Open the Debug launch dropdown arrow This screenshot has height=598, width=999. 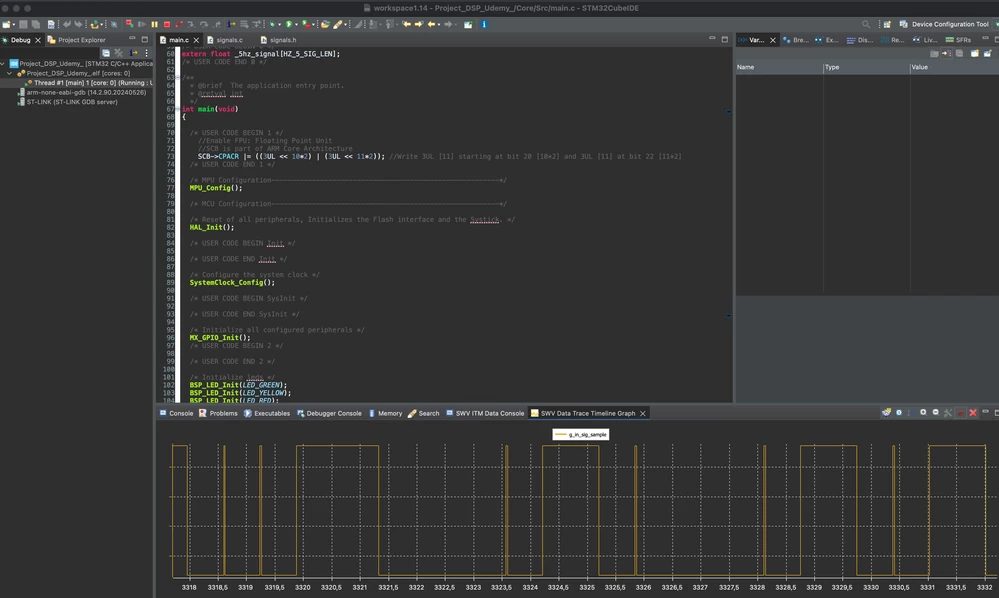(x=280, y=25)
